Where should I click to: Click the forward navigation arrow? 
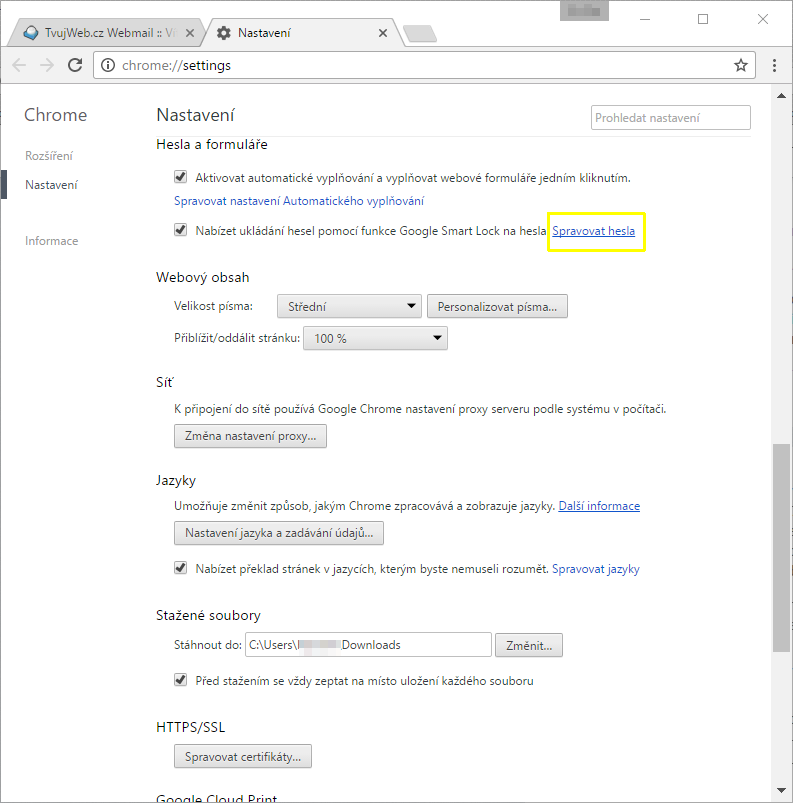point(47,65)
